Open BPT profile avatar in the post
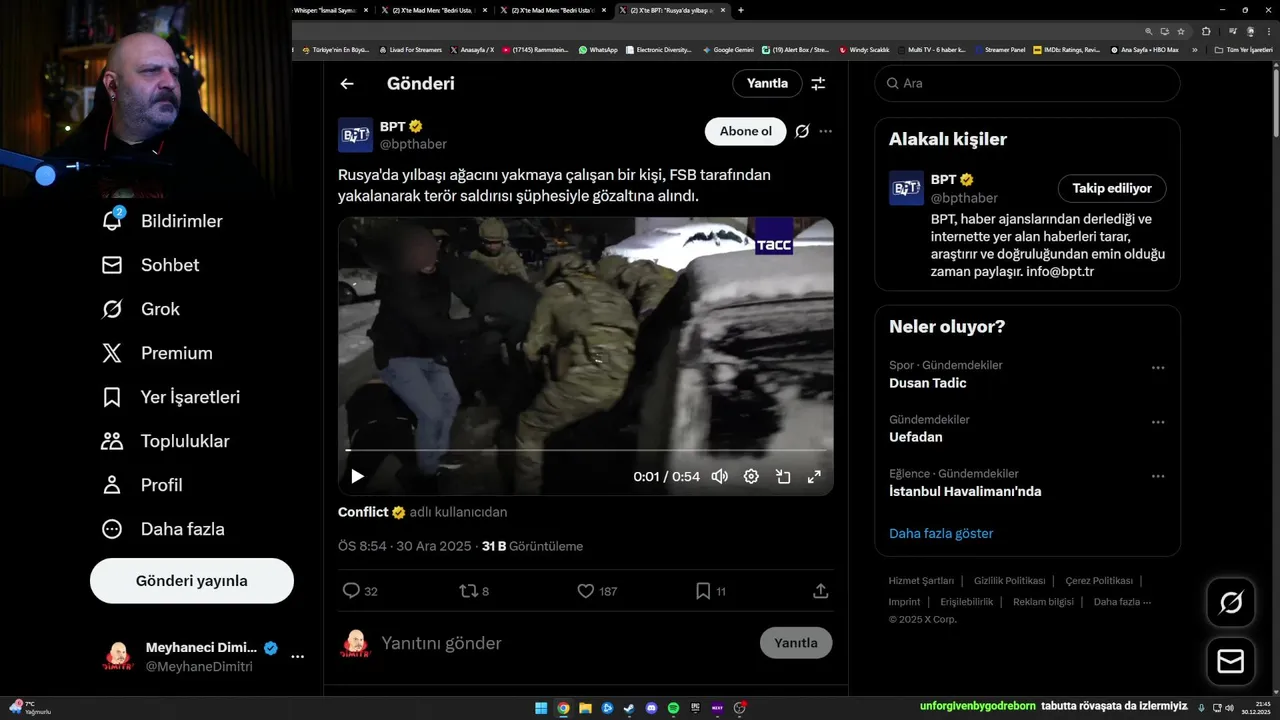Image resolution: width=1280 pixels, height=720 pixels. 355,135
